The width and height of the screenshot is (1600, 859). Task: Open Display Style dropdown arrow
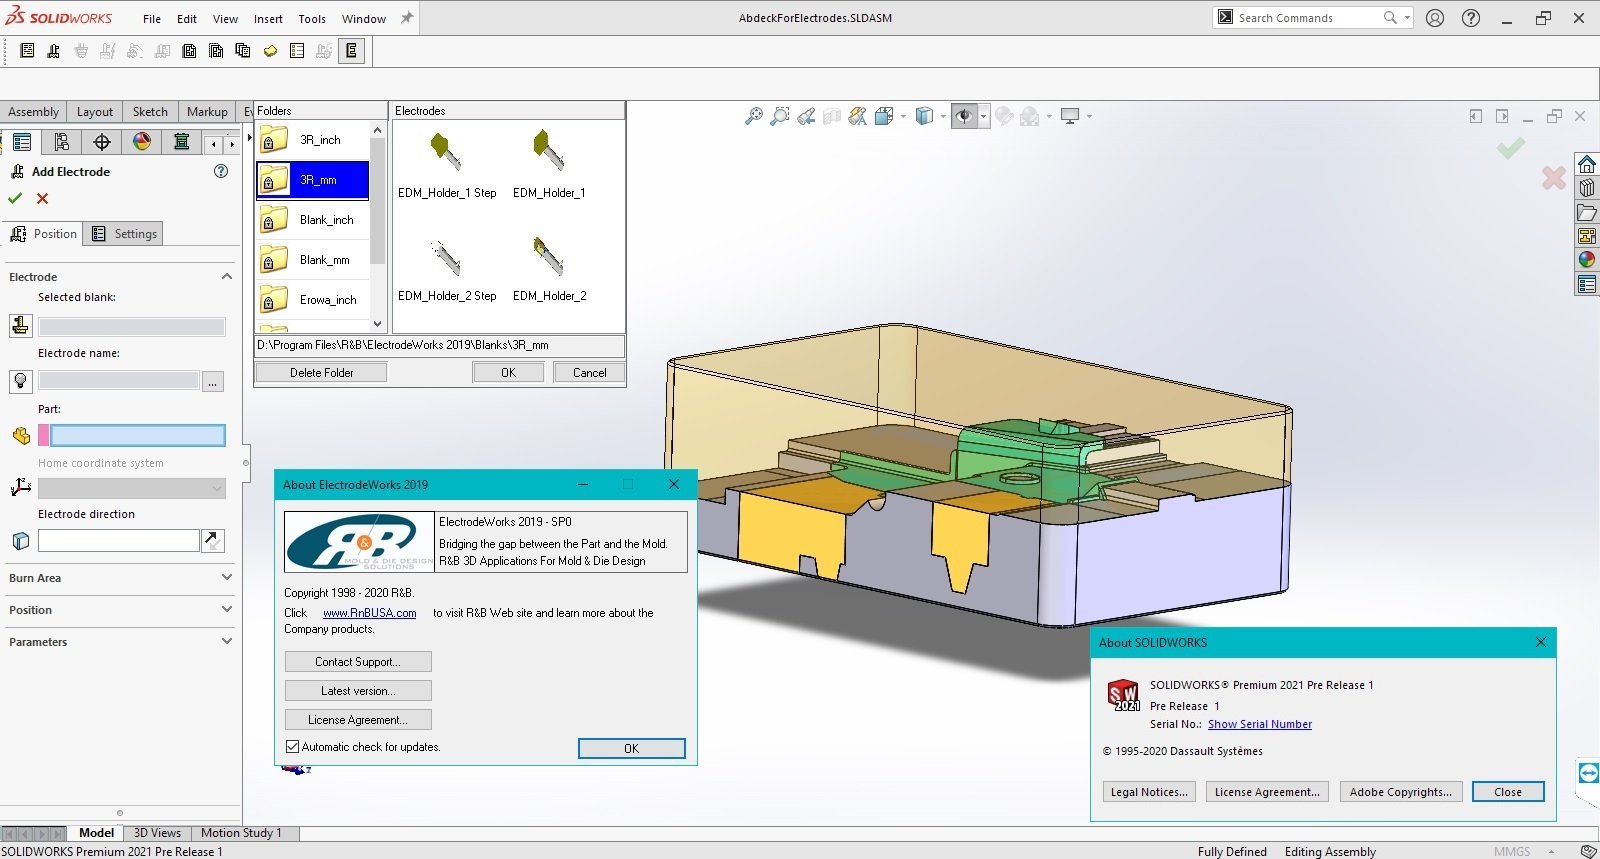(x=943, y=117)
